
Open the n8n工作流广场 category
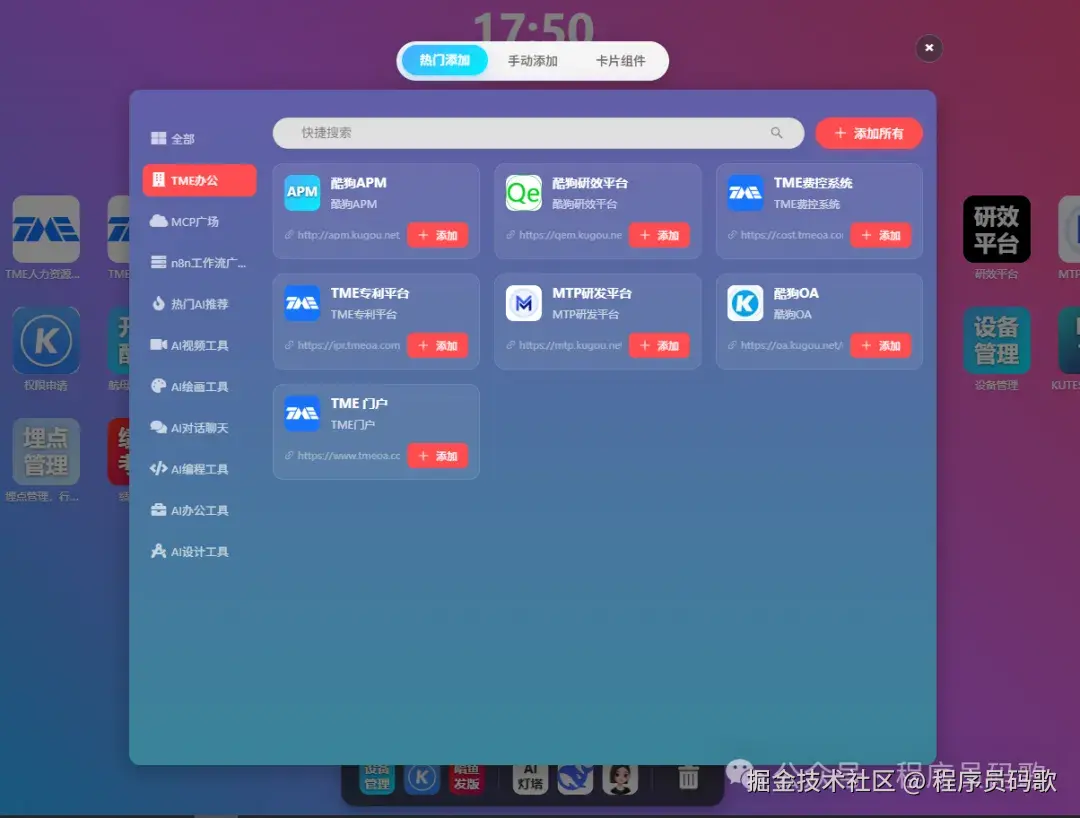coord(199,262)
